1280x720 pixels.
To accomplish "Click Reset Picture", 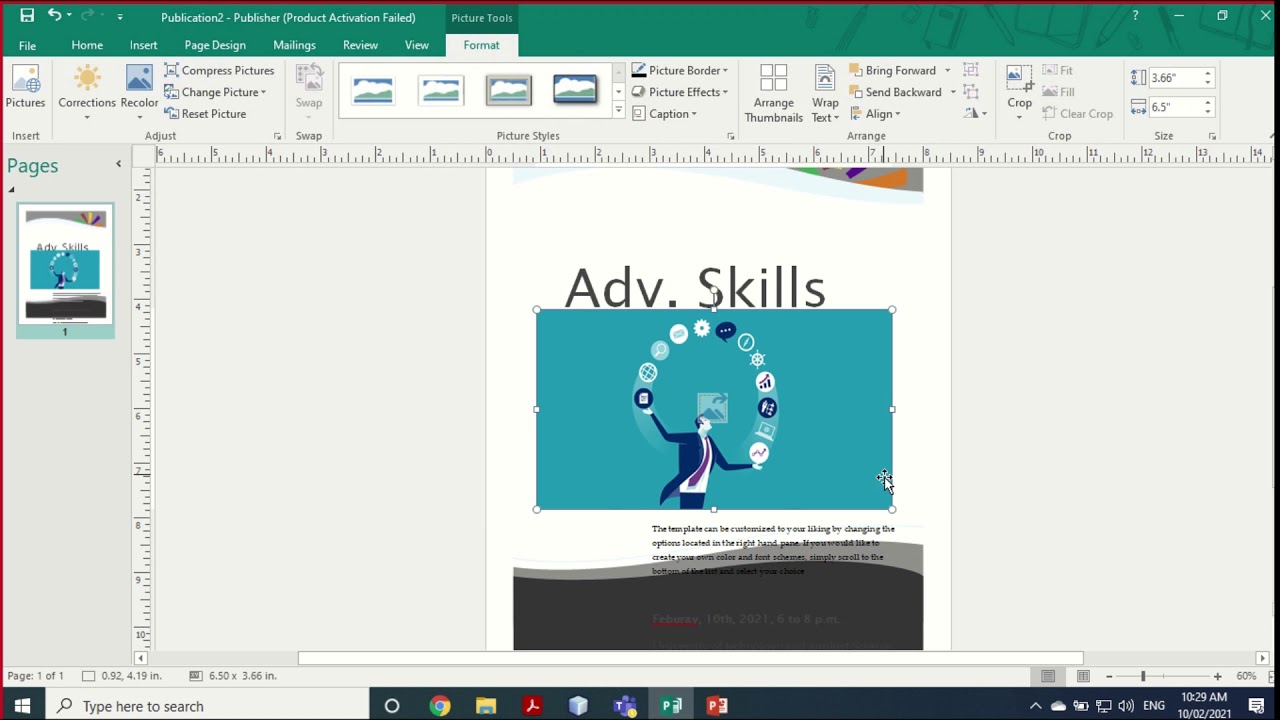I will pyautogui.click(x=205, y=114).
